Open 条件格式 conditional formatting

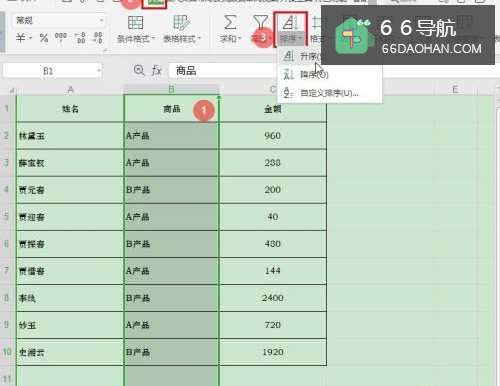[x=136, y=29]
